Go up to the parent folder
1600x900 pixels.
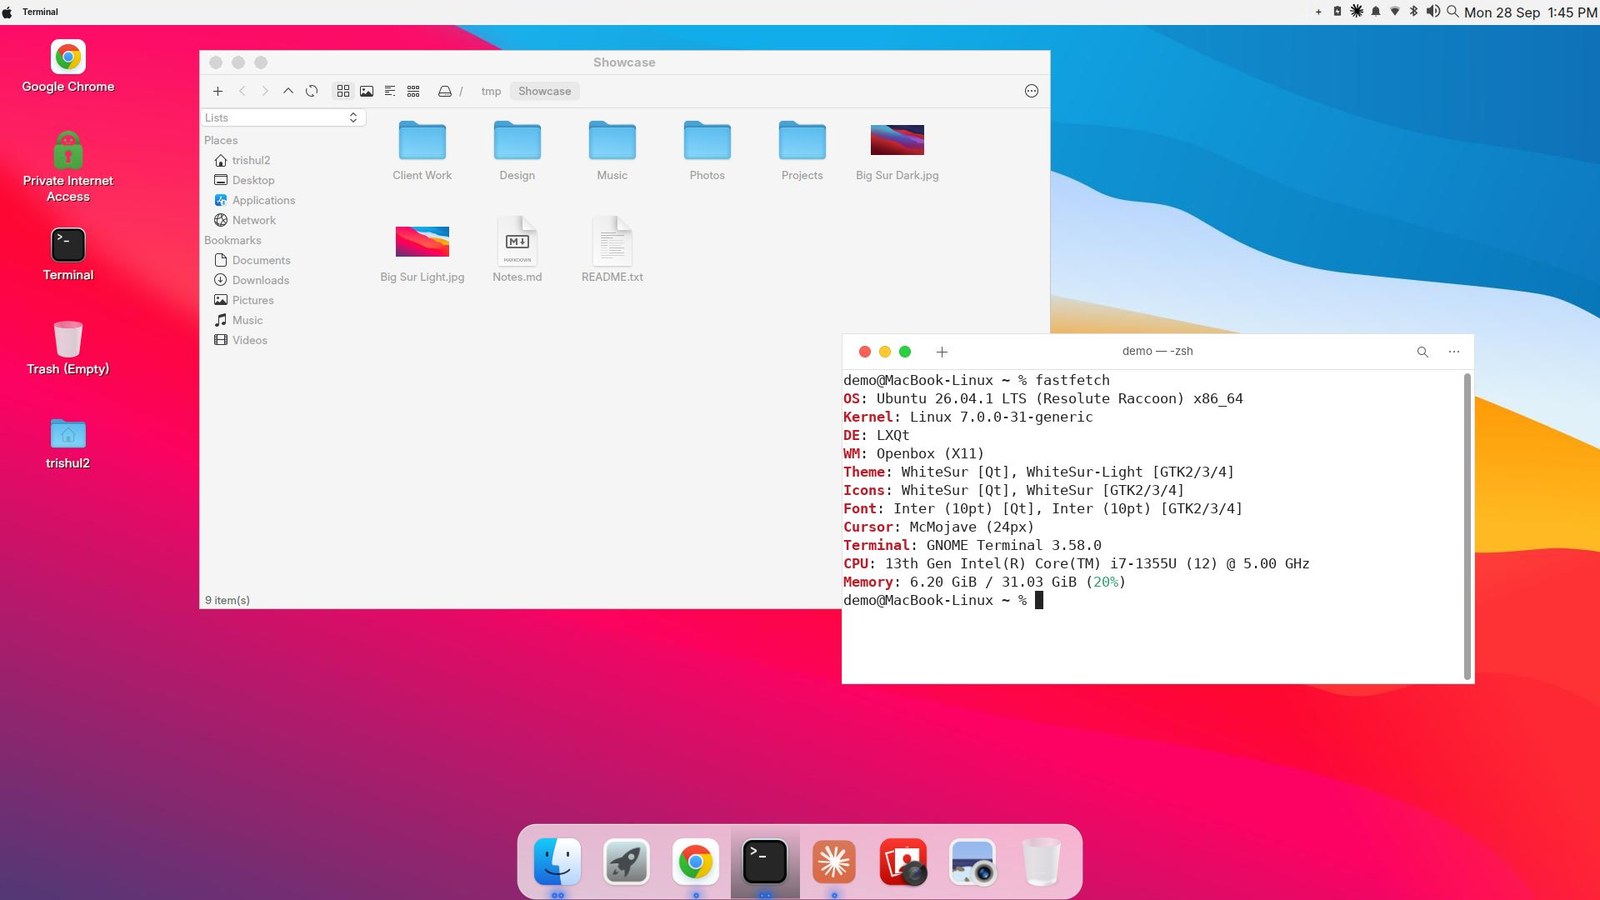[288, 91]
